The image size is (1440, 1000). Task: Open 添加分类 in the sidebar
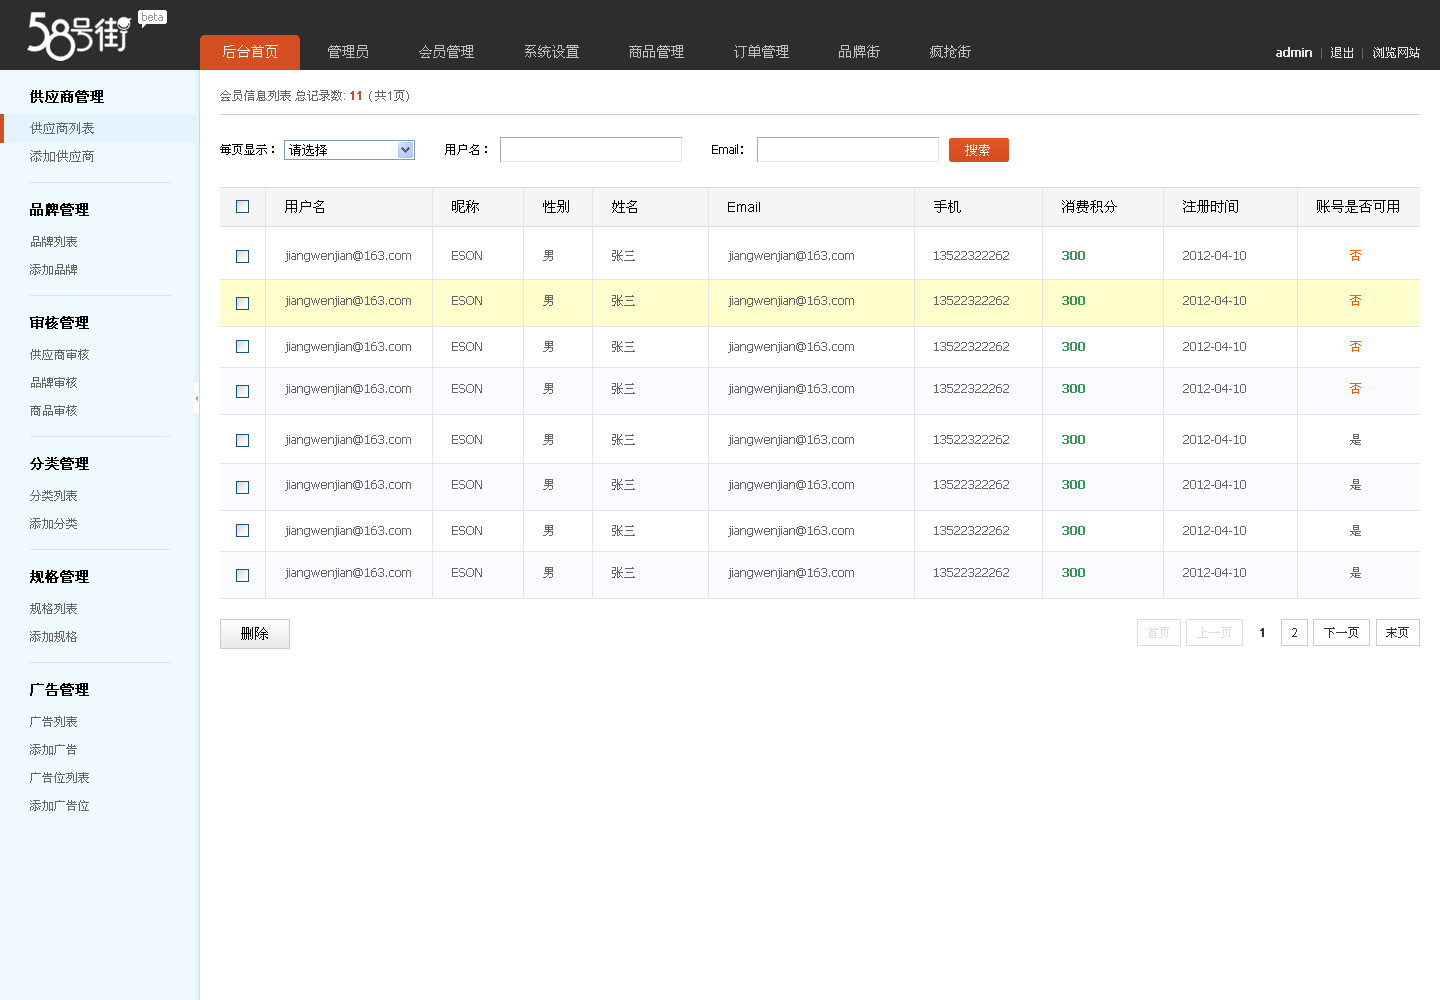coord(54,523)
